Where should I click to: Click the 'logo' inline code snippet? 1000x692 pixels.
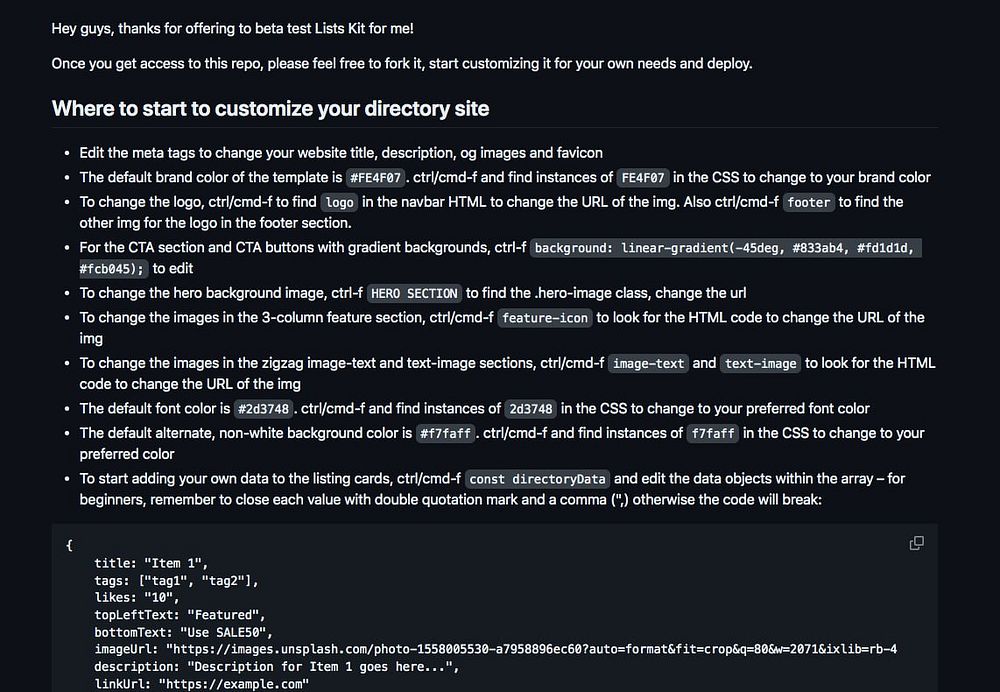tap(339, 202)
